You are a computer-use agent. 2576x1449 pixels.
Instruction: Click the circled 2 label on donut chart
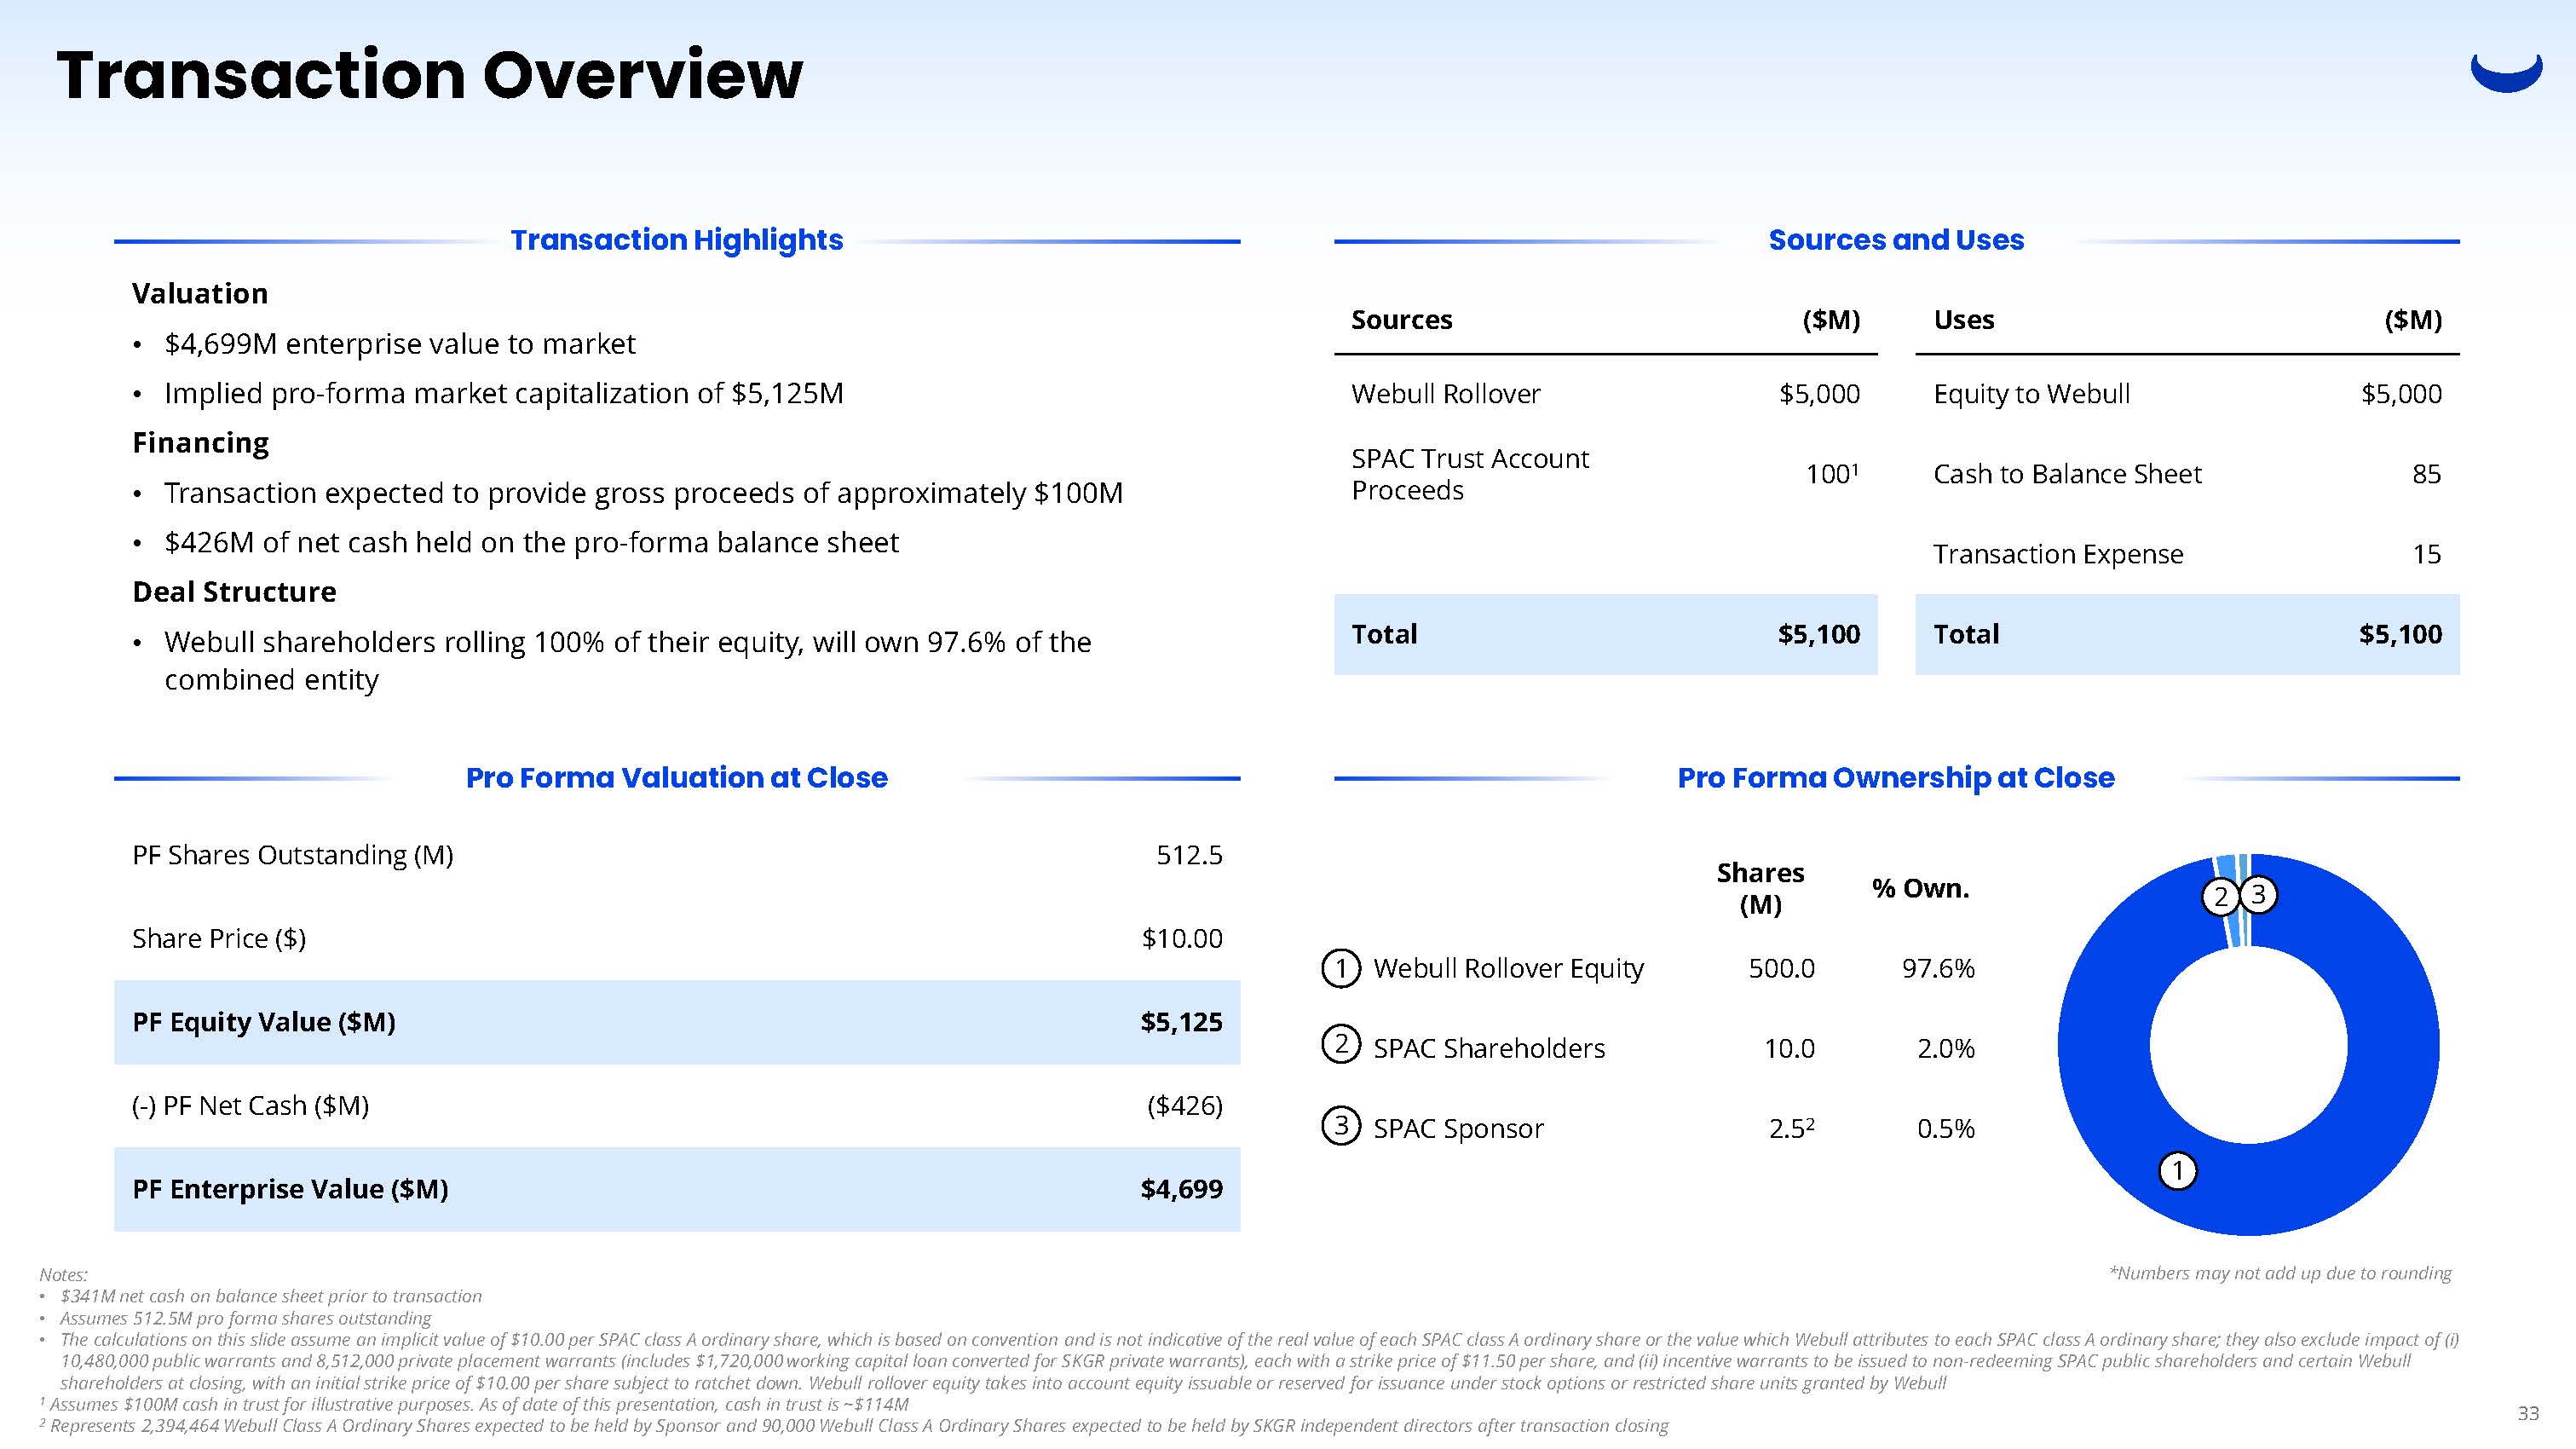click(2220, 897)
